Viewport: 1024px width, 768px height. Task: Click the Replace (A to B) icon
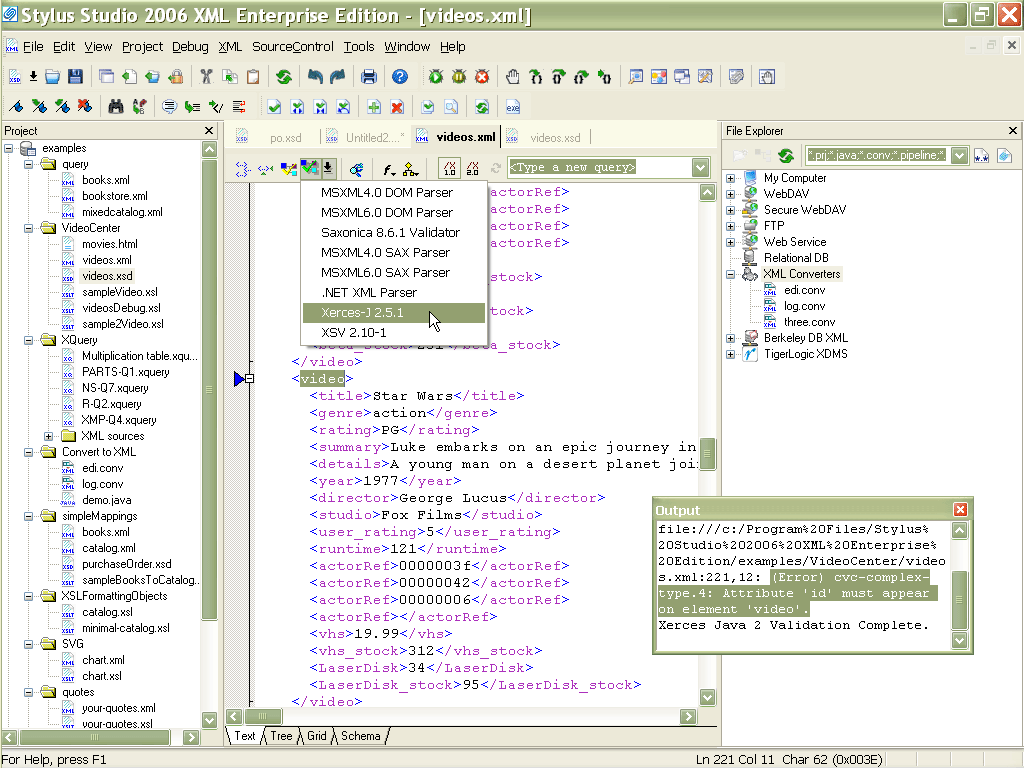pos(139,106)
